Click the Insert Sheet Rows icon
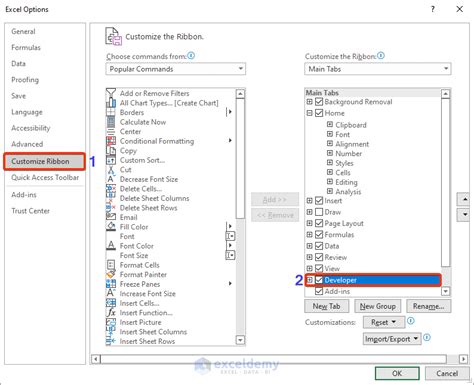 111,341
